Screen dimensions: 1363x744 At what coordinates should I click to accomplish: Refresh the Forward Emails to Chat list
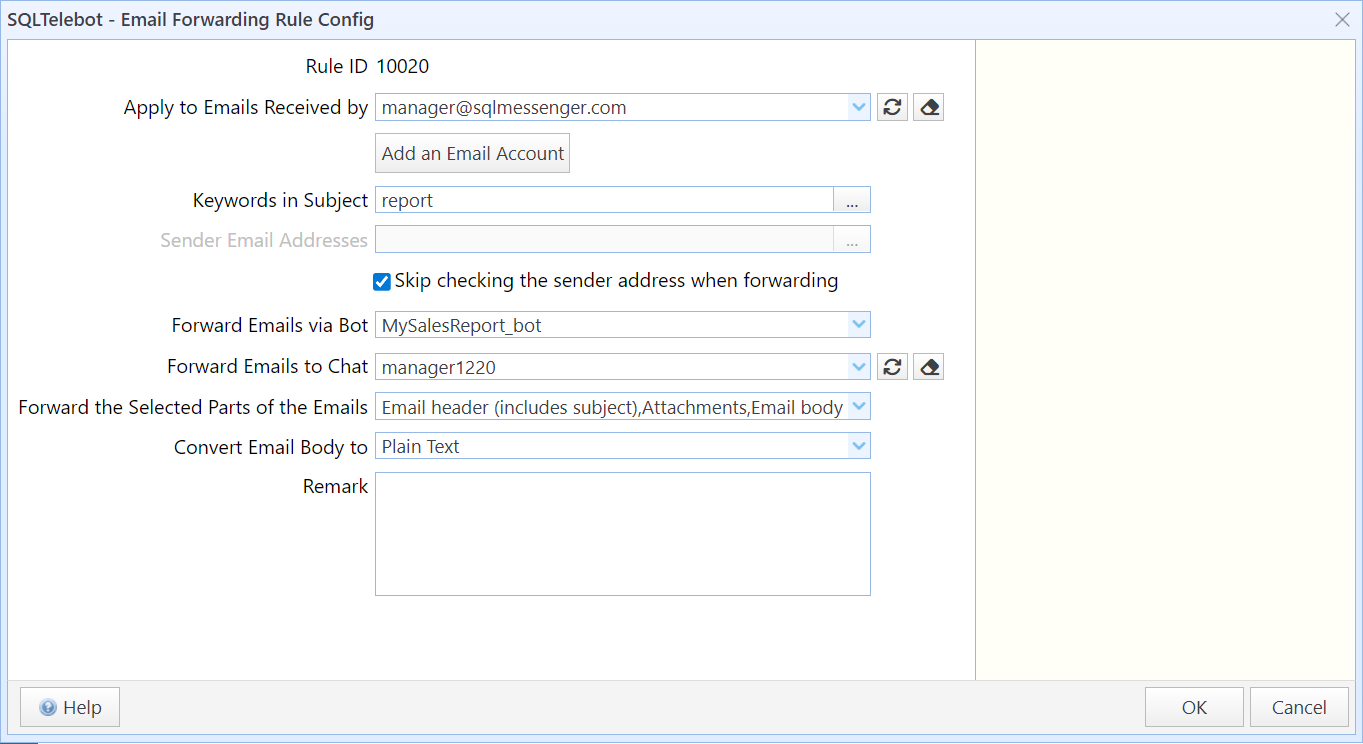pos(892,367)
